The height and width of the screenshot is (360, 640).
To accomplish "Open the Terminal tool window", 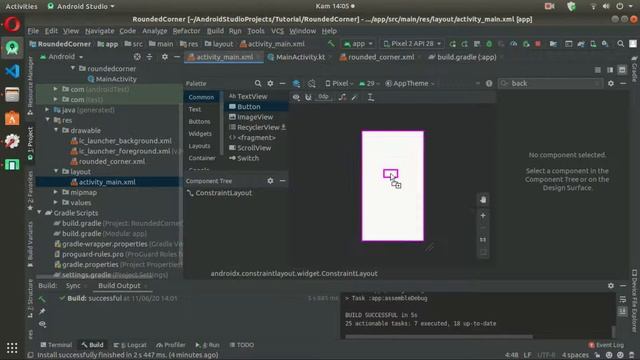I will tap(56, 345).
